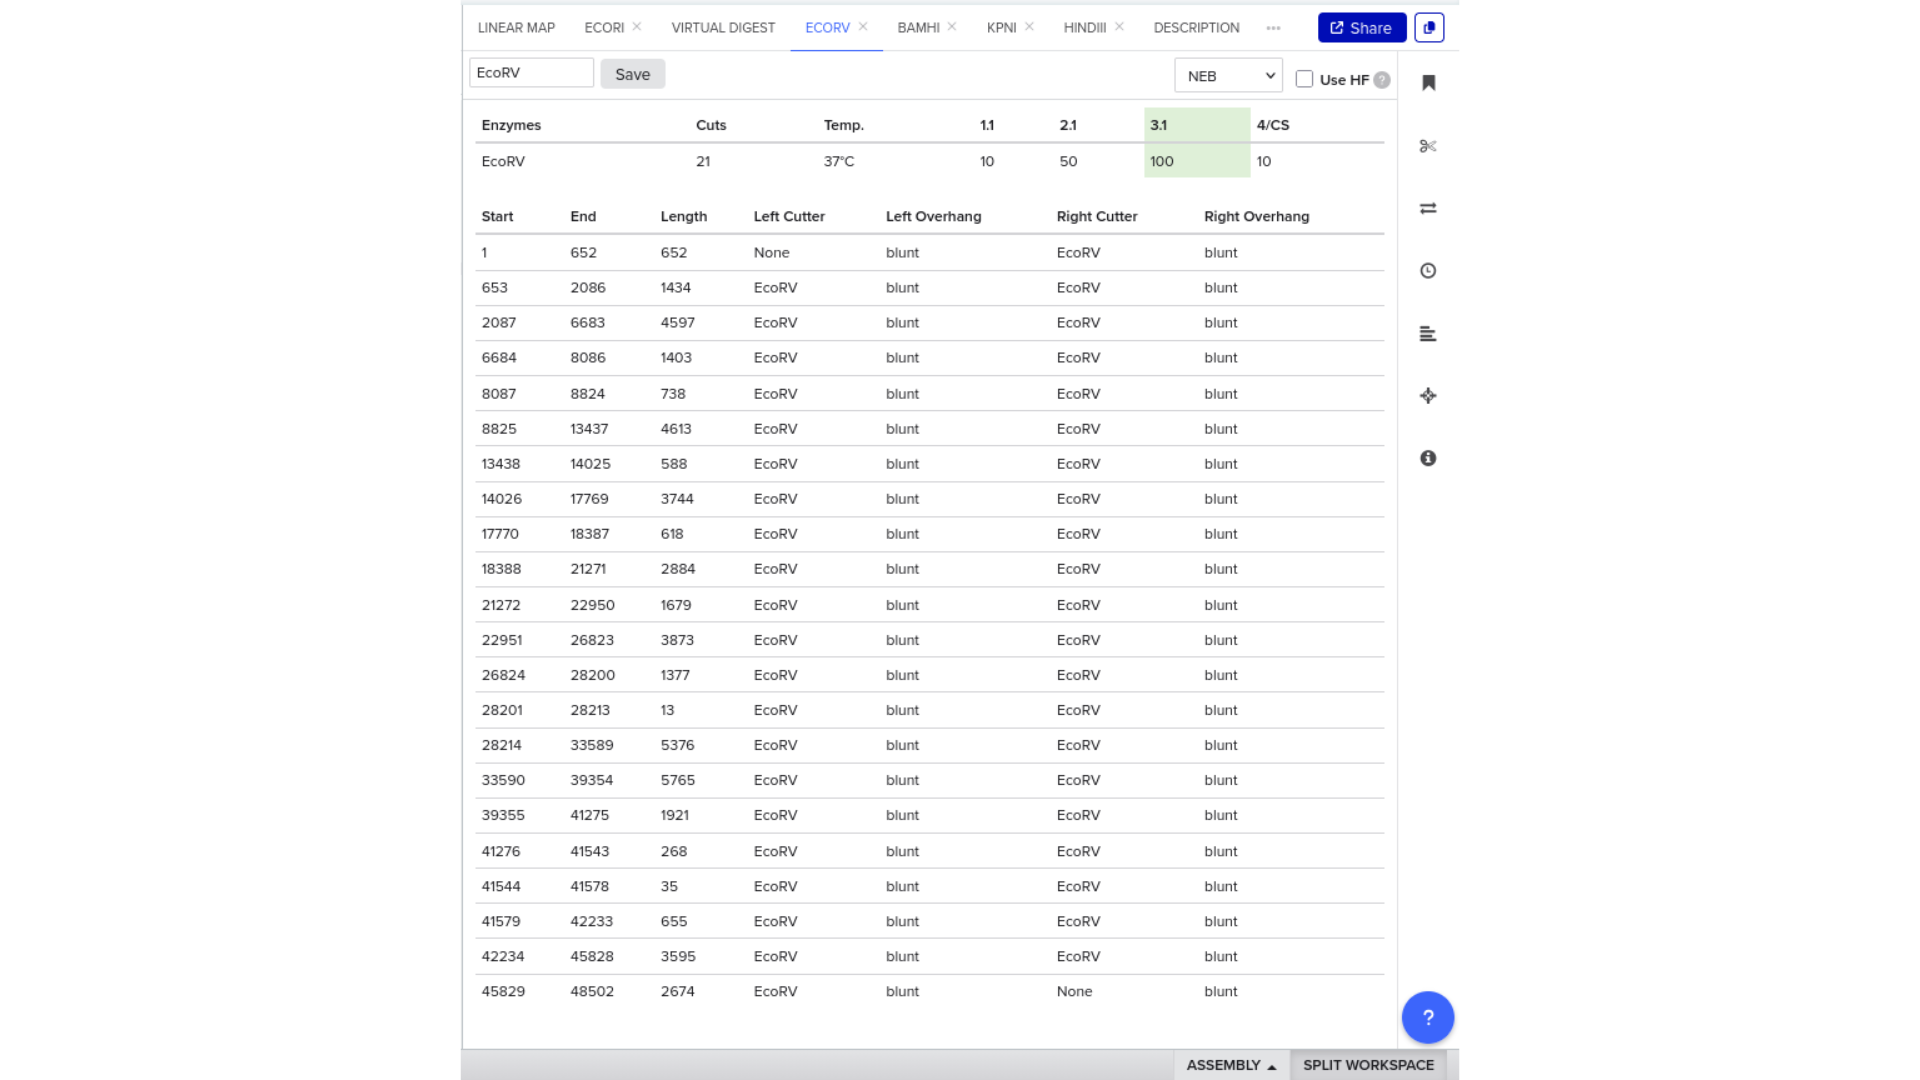Image resolution: width=1920 pixels, height=1080 pixels.
Task: Close the HINDIII tab
Action: click(x=1119, y=27)
